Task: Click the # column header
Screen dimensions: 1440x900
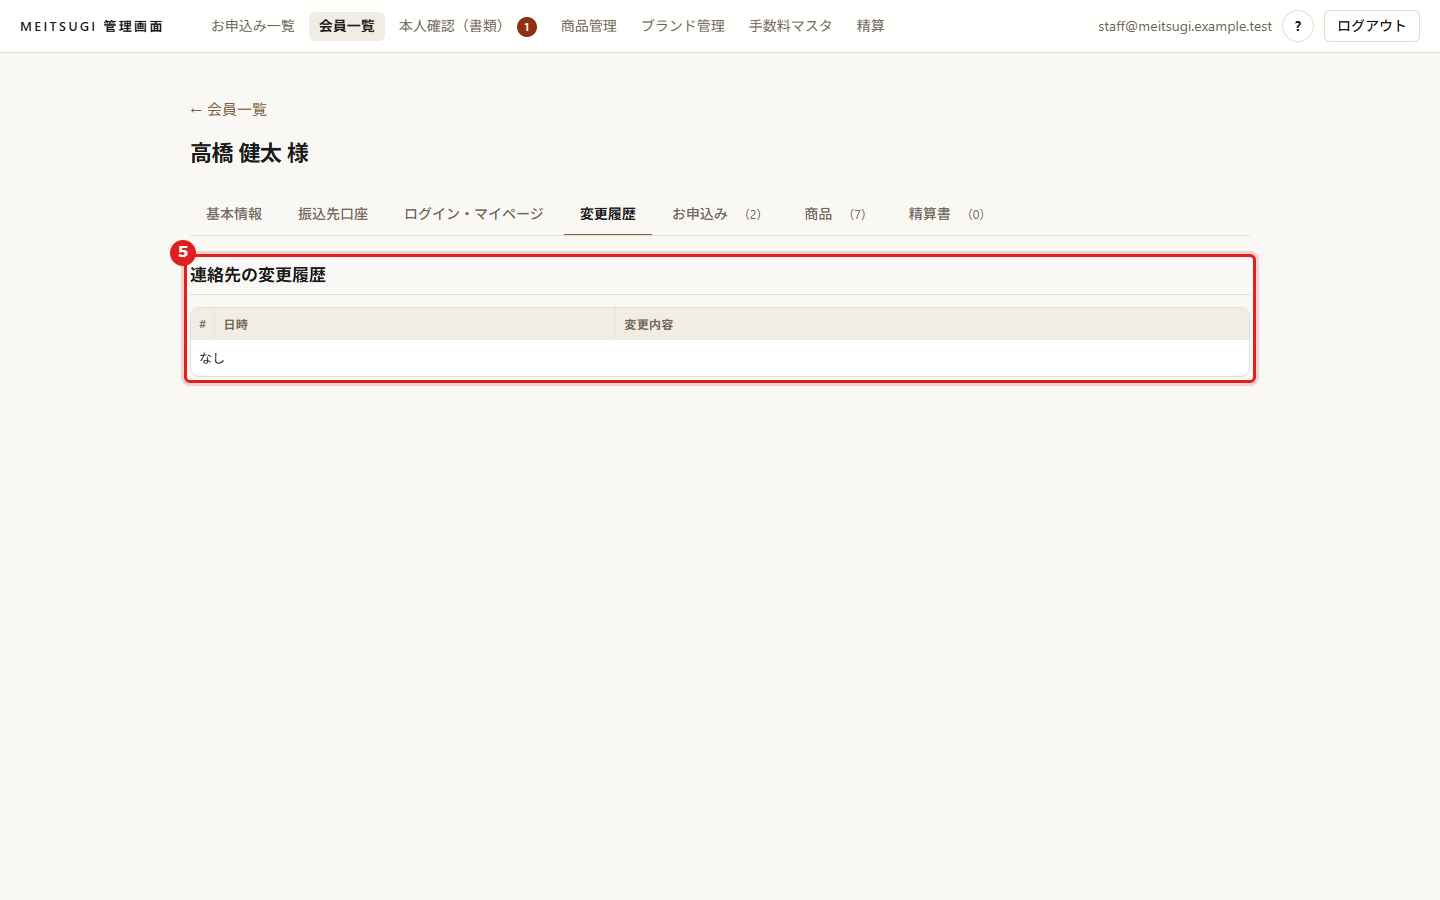Action: (x=202, y=324)
